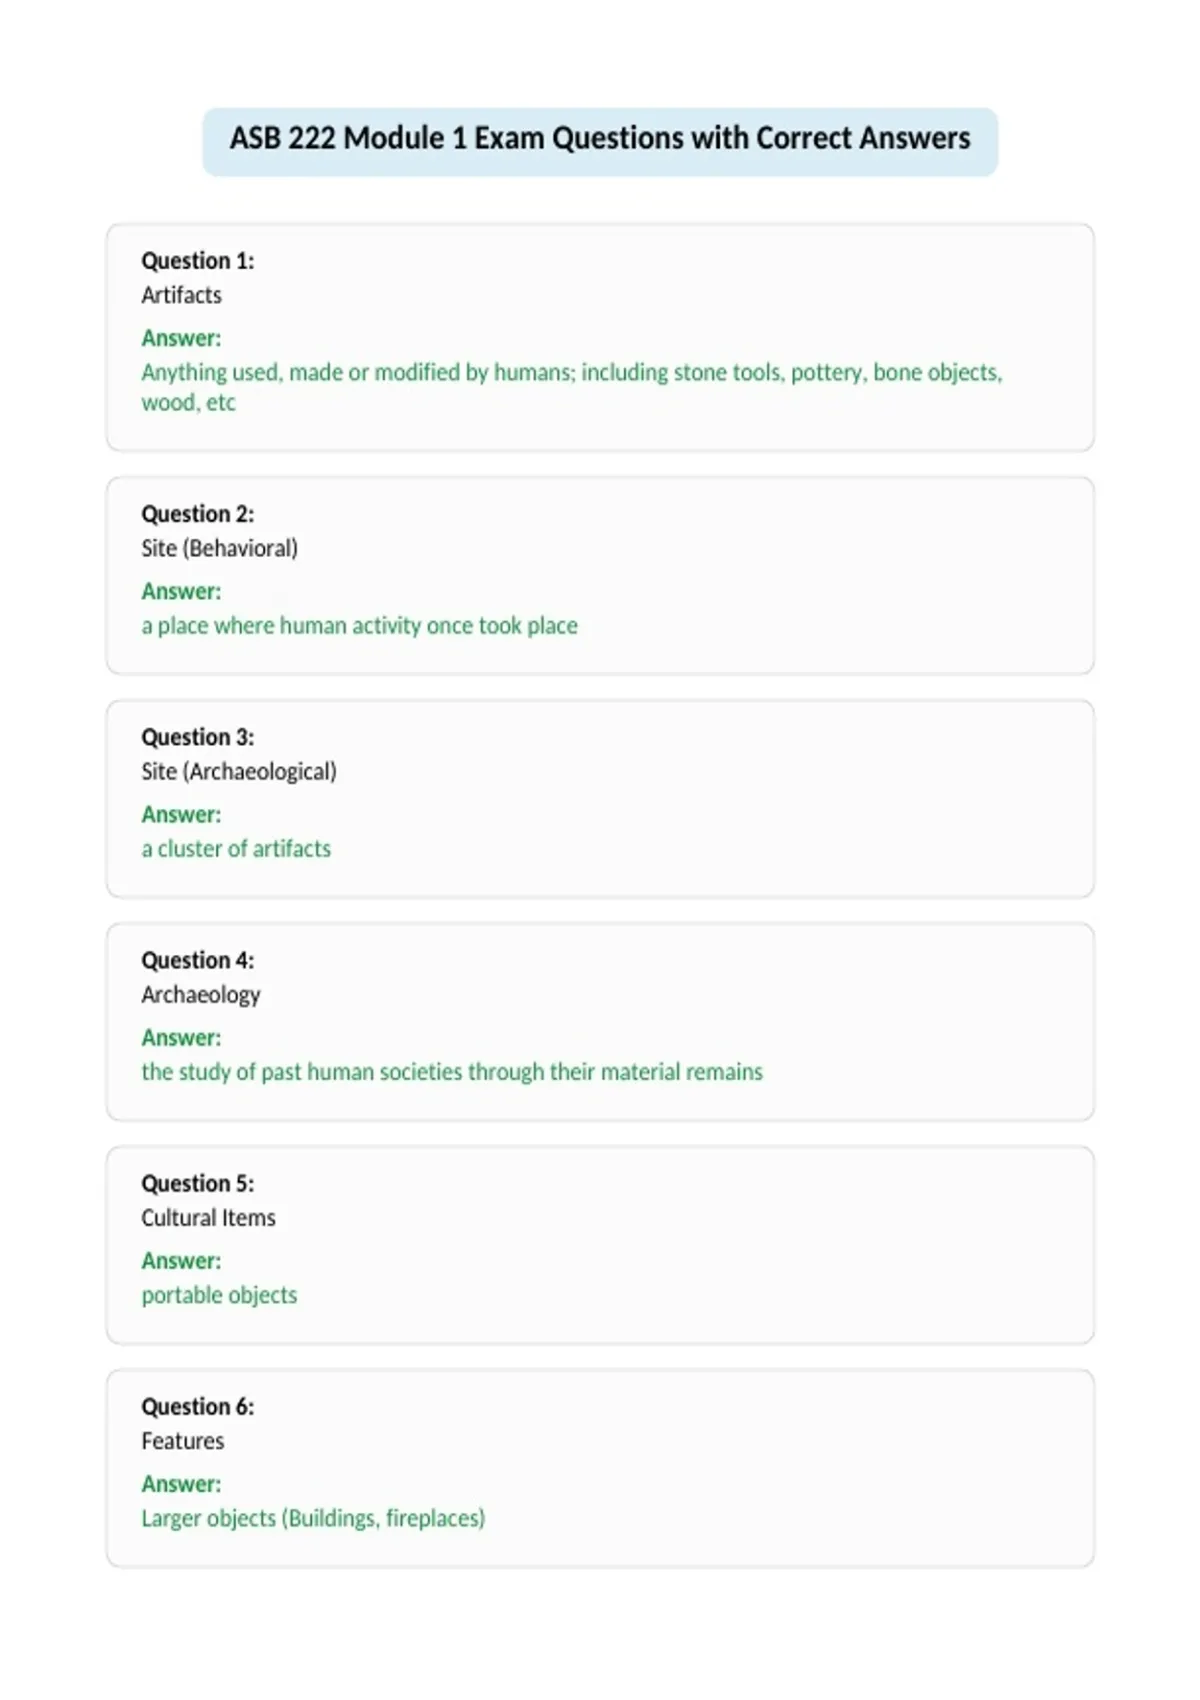
Task: Click the Question 2 heading
Action: pos(197,514)
